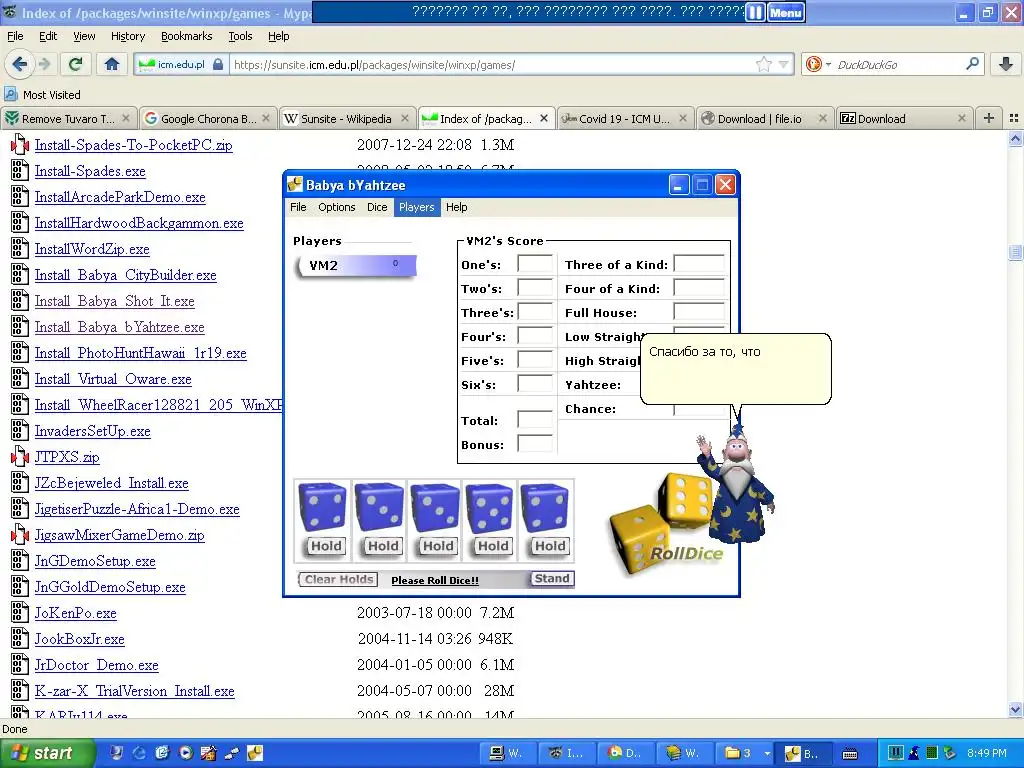Switch to the Google Chorona B... tab

(208, 118)
